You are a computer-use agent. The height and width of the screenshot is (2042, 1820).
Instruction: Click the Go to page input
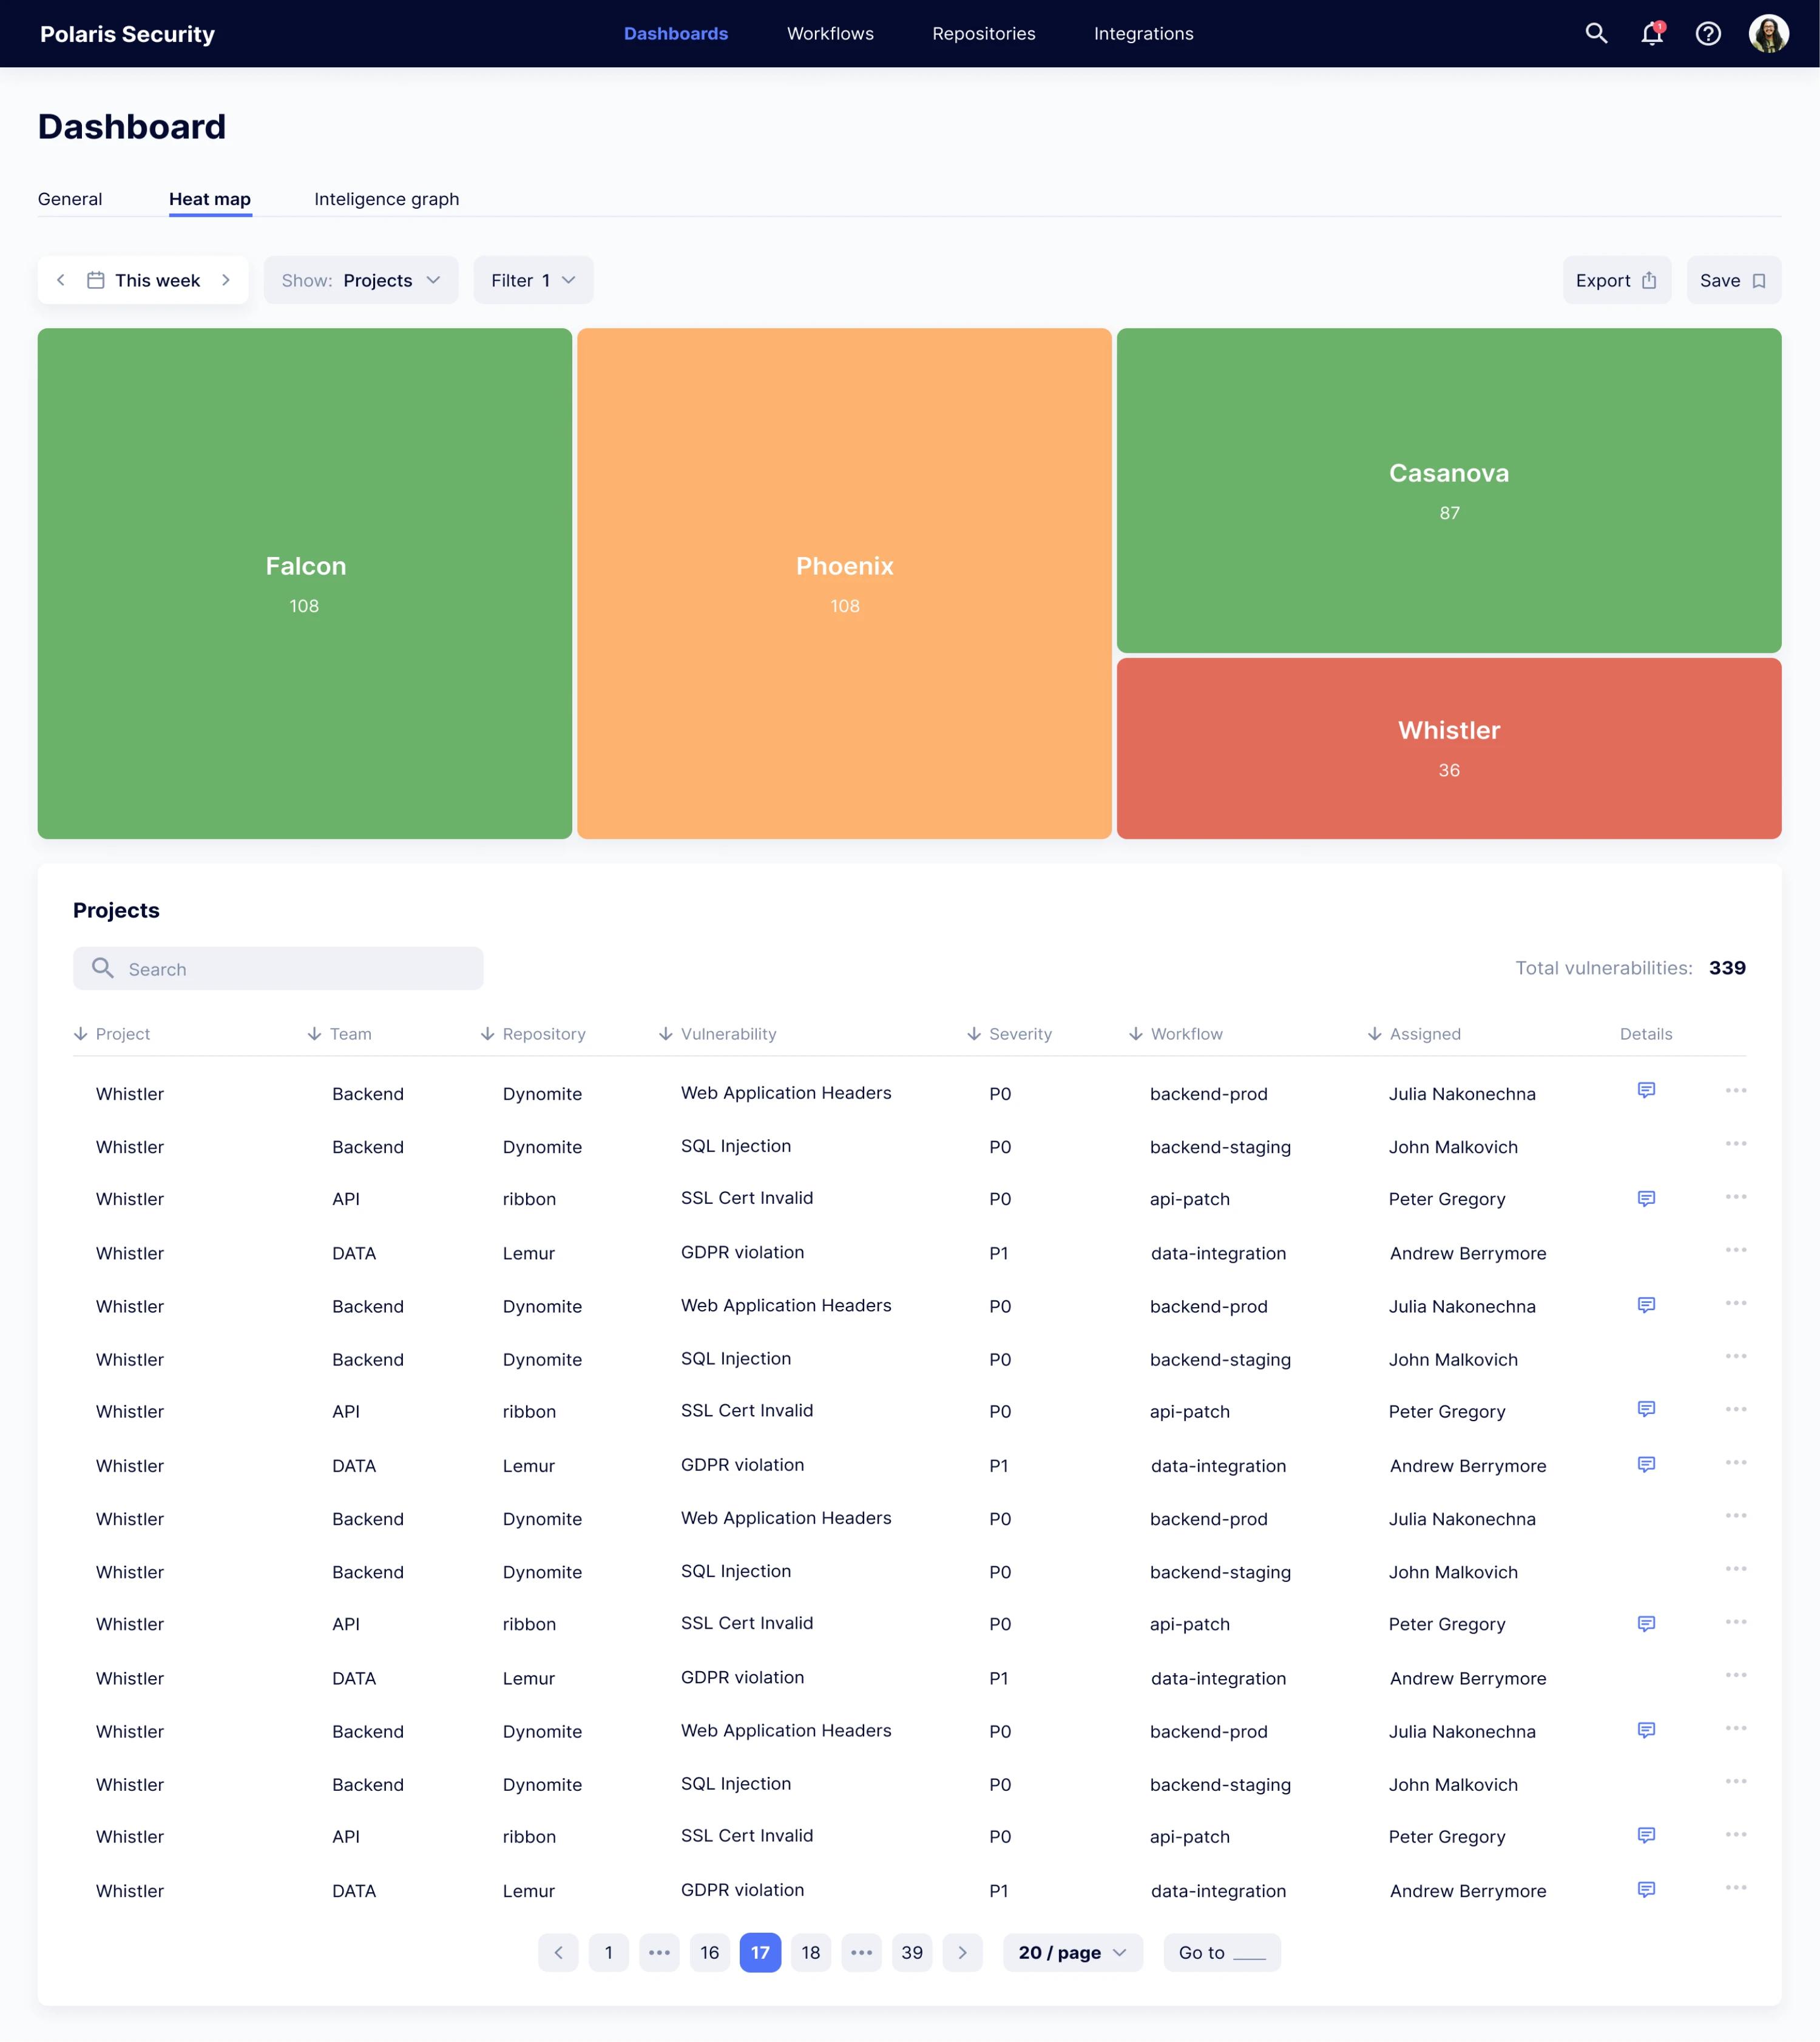tap(1221, 1952)
